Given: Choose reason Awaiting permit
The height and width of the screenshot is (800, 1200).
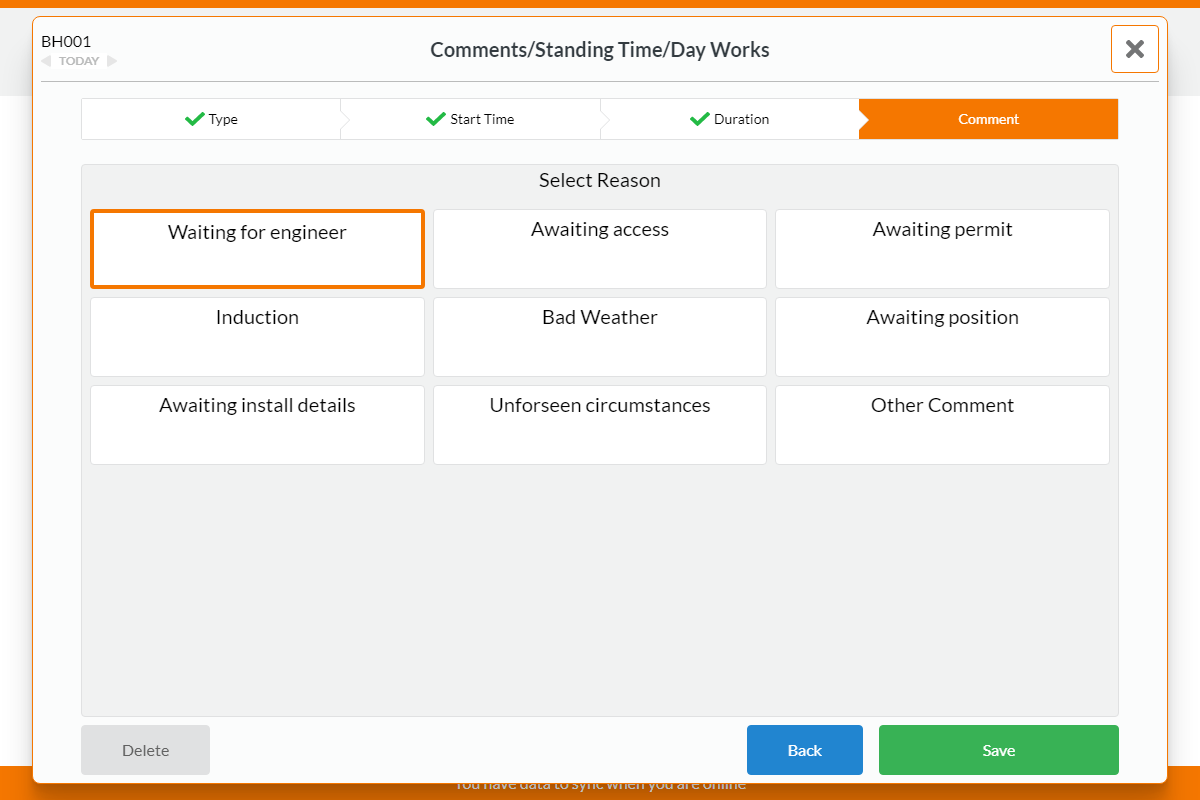Looking at the screenshot, I should (x=942, y=249).
